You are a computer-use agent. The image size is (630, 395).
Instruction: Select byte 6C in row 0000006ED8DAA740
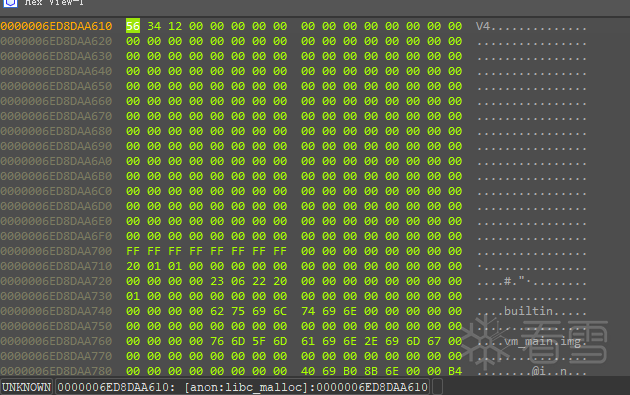pos(280,311)
